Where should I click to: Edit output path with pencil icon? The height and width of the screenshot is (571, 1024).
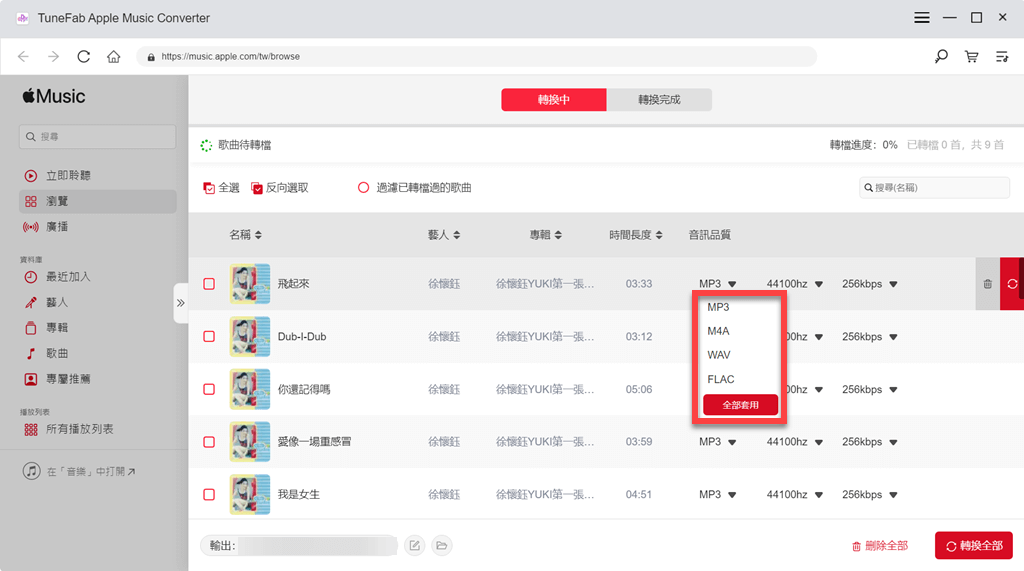click(415, 545)
